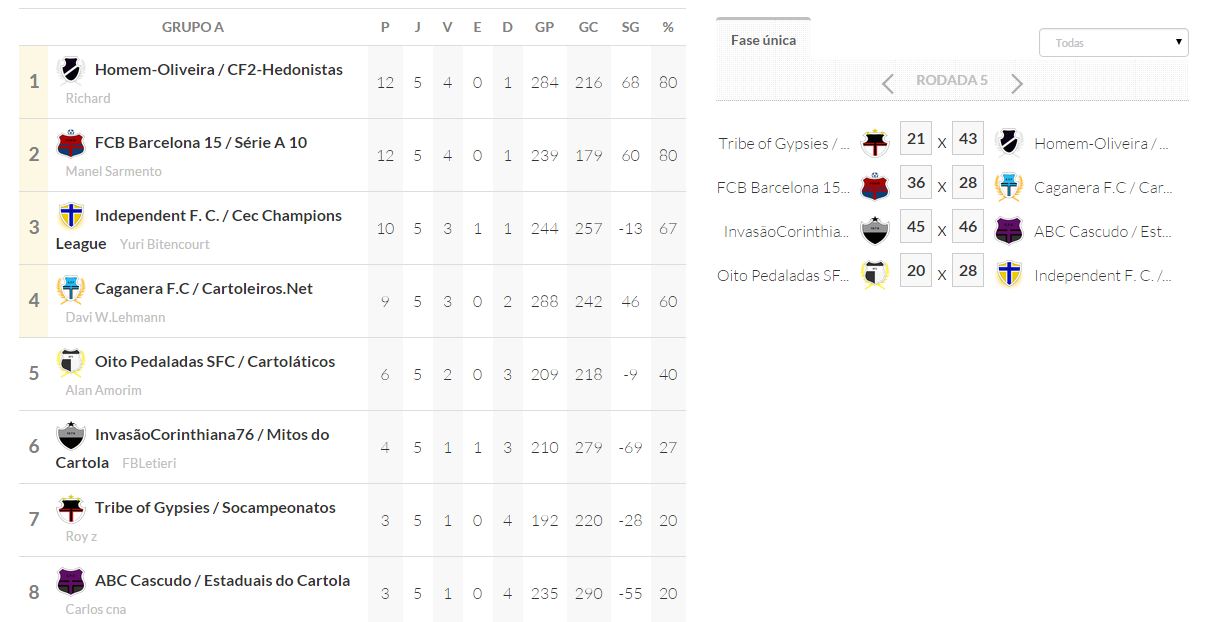Click InvasãoCorinthiana76 crest in standings table
The width and height of the screenshot is (1213, 622).
click(x=70, y=435)
